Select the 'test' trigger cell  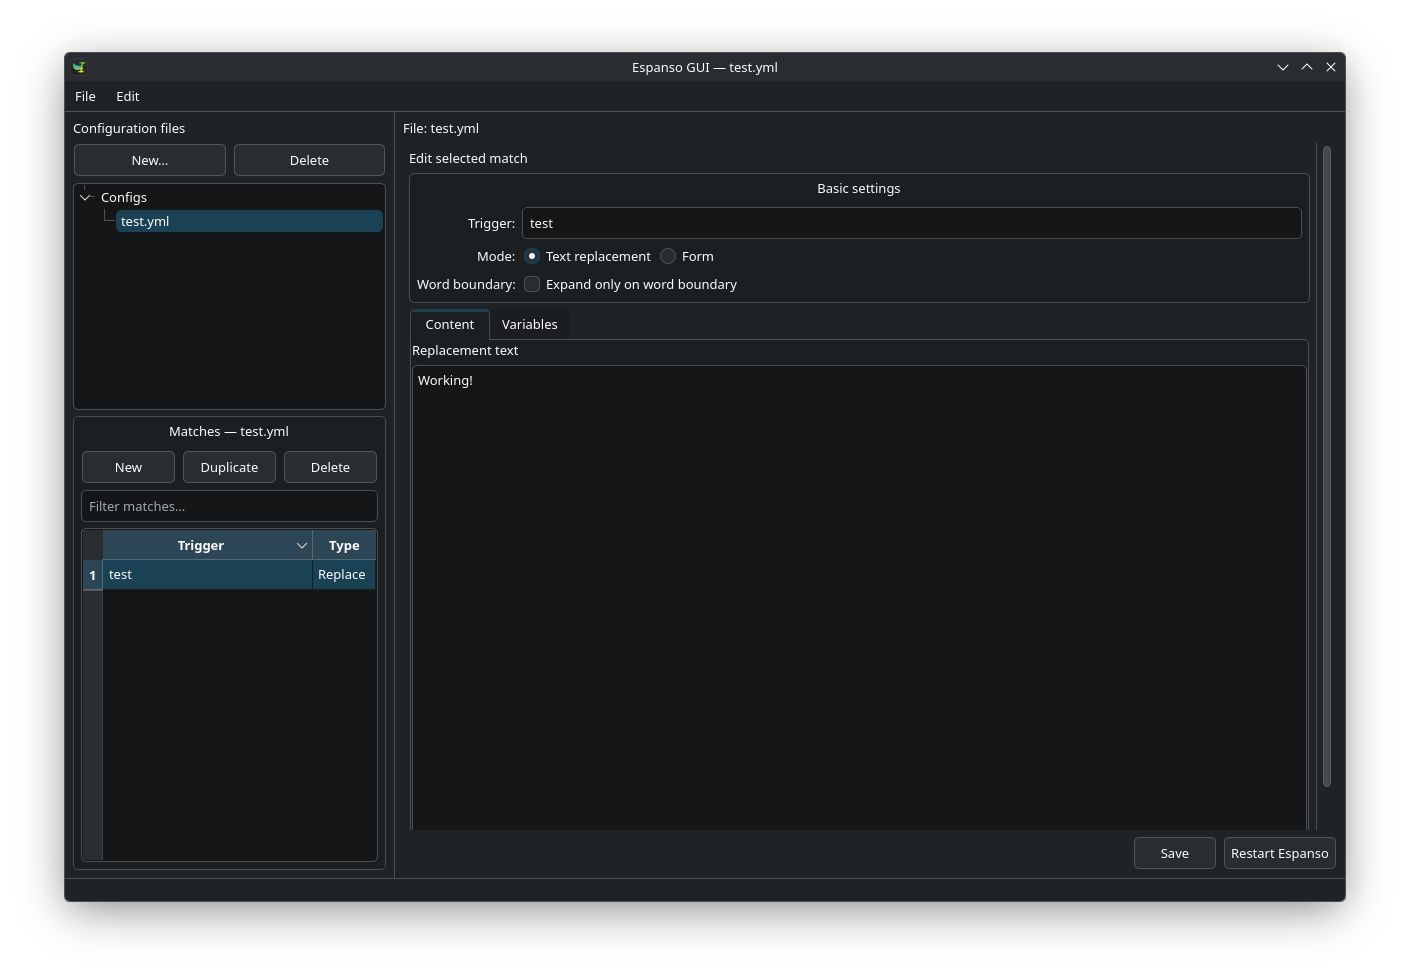click(x=207, y=575)
